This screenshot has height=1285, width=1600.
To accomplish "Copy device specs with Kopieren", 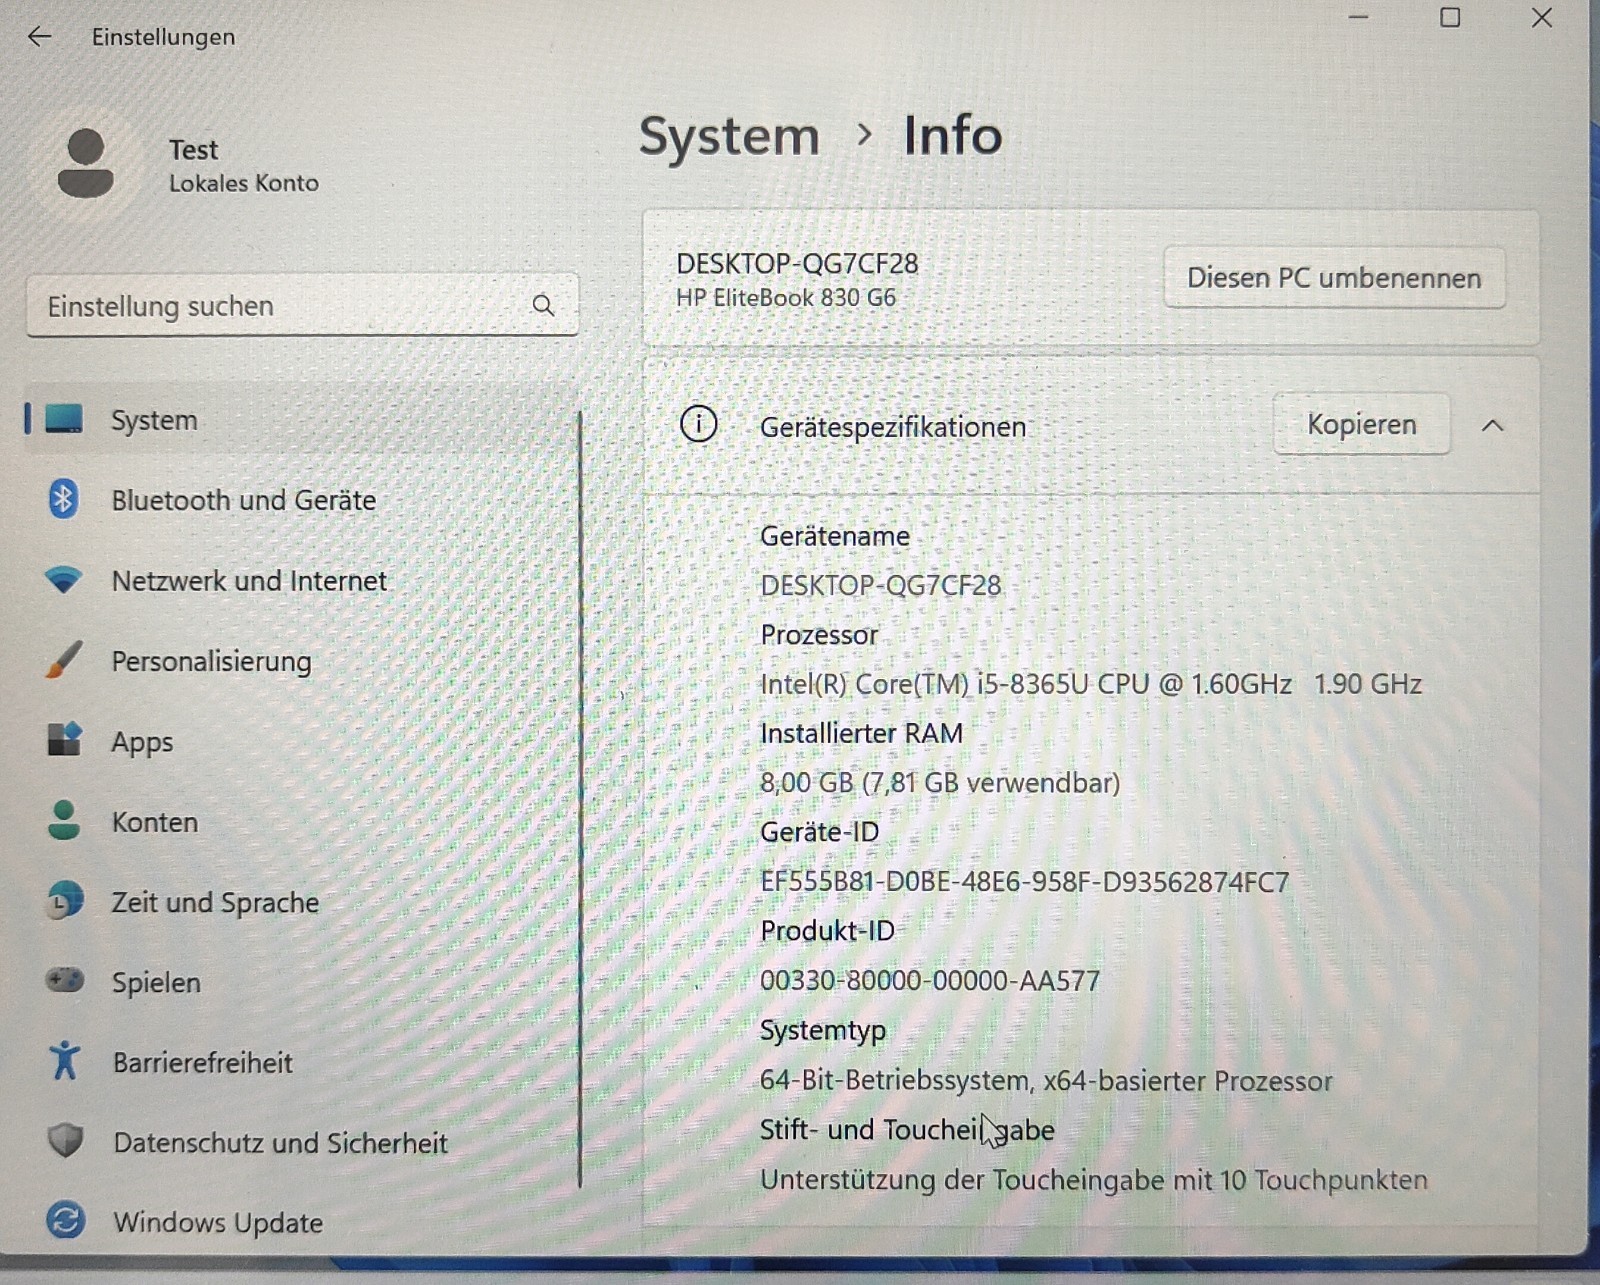I will [x=1361, y=424].
